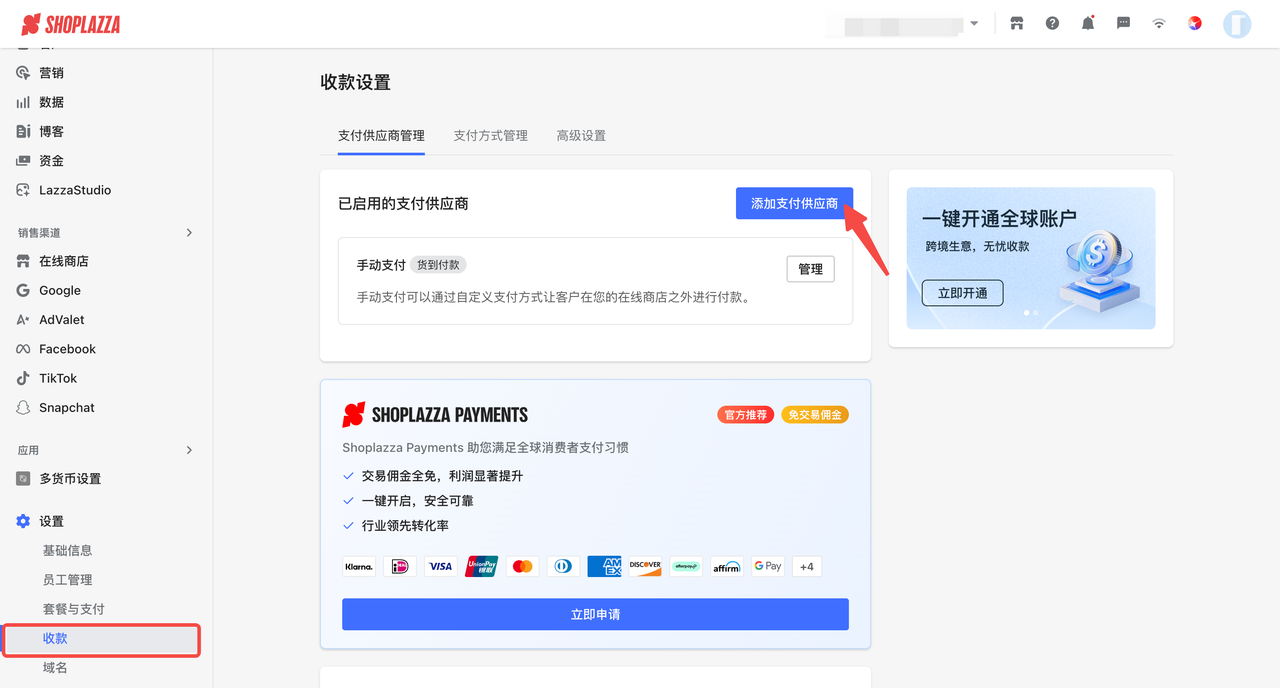The height and width of the screenshot is (688, 1280).
Task: Click the Mastercard payment logo
Action: click(x=522, y=566)
